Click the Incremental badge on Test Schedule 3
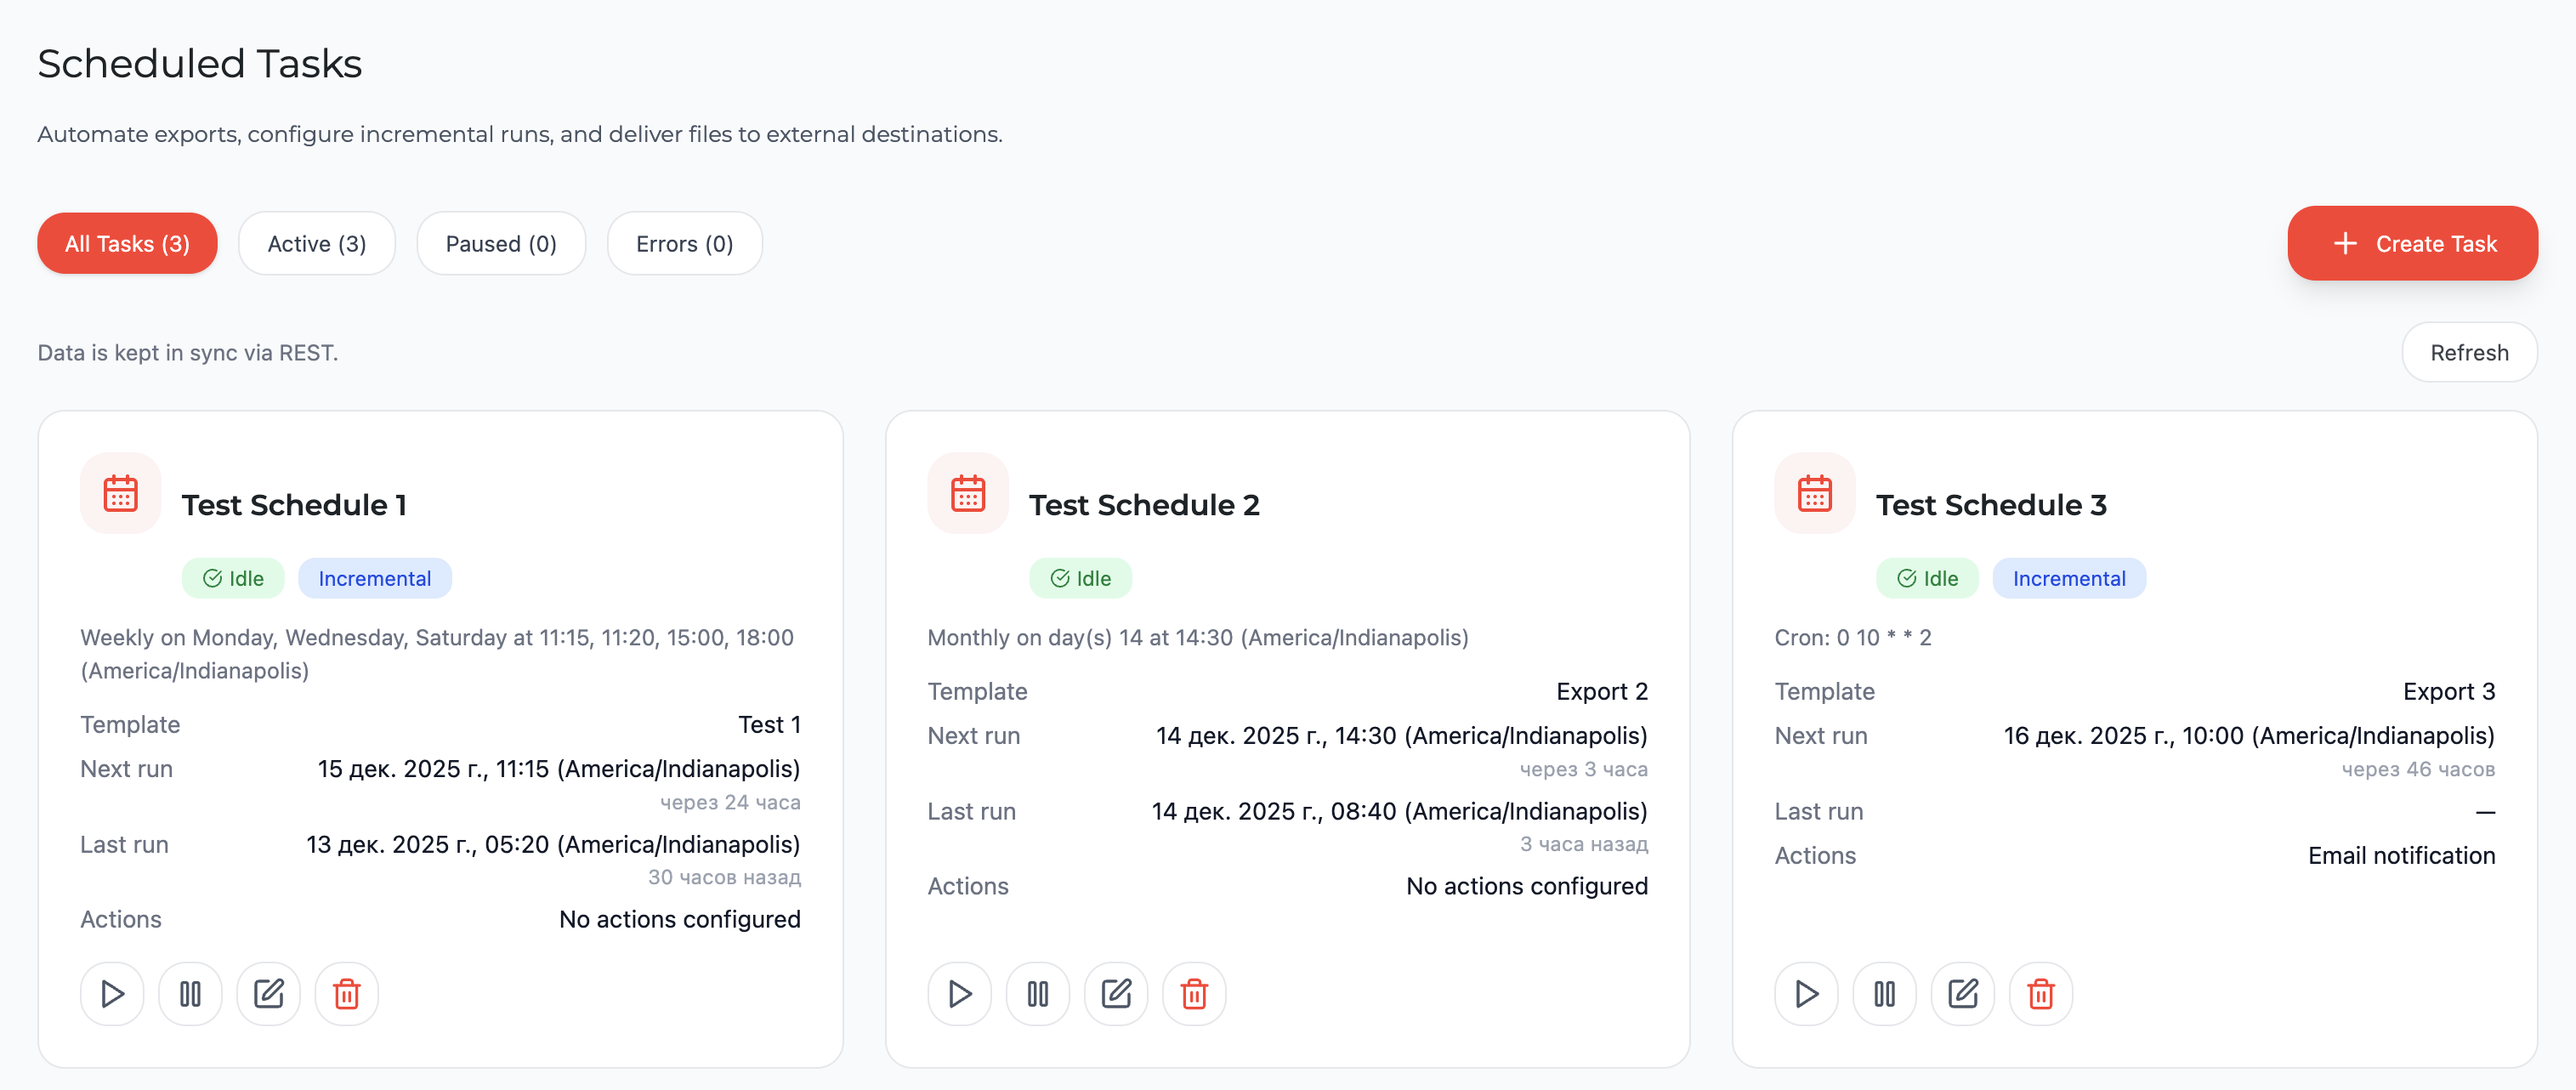This screenshot has width=2576, height=1090. point(2069,578)
